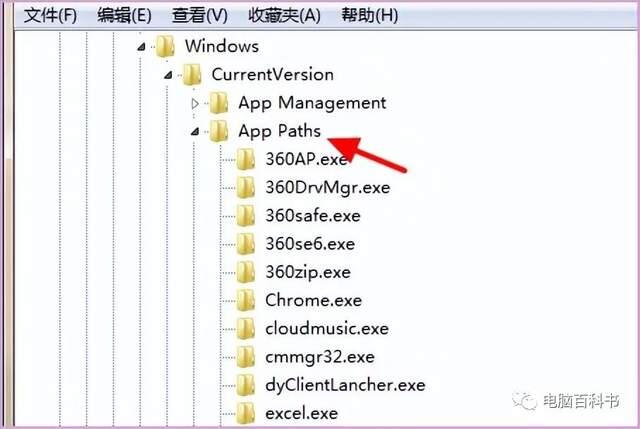Image resolution: width=640 pixels, height=429 pixels.
Task: Click the App Management folder icon
Action: click(219, 103)
